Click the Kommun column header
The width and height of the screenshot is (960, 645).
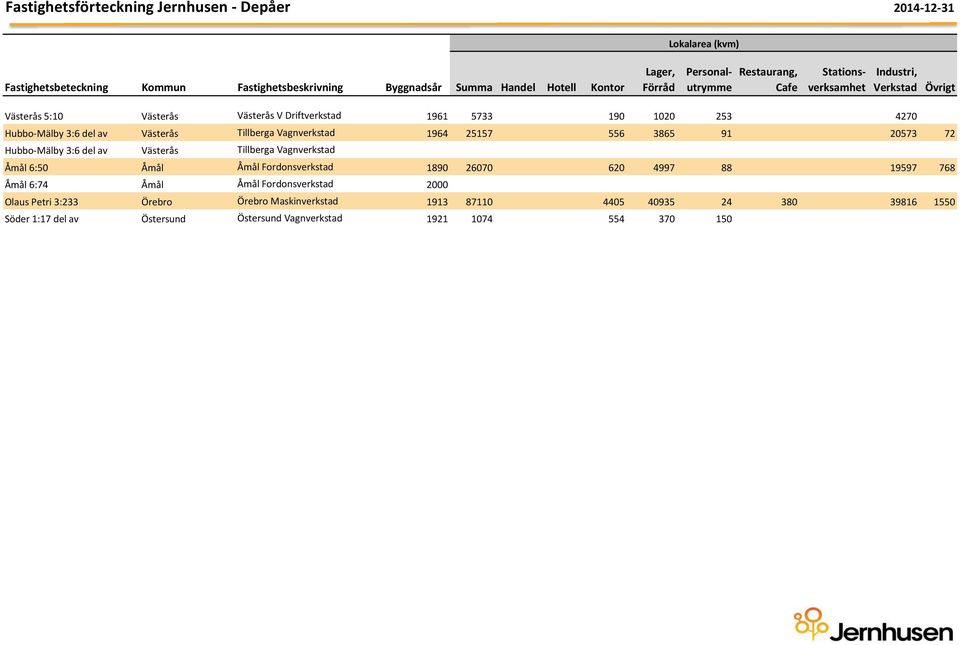tap(163, 88)
